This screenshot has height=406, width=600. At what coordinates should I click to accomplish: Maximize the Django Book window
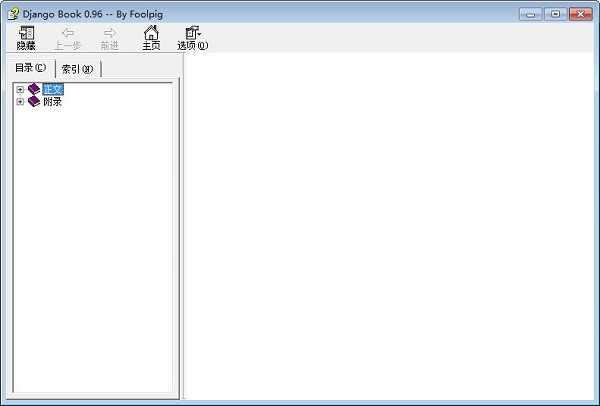pos(555,14)
